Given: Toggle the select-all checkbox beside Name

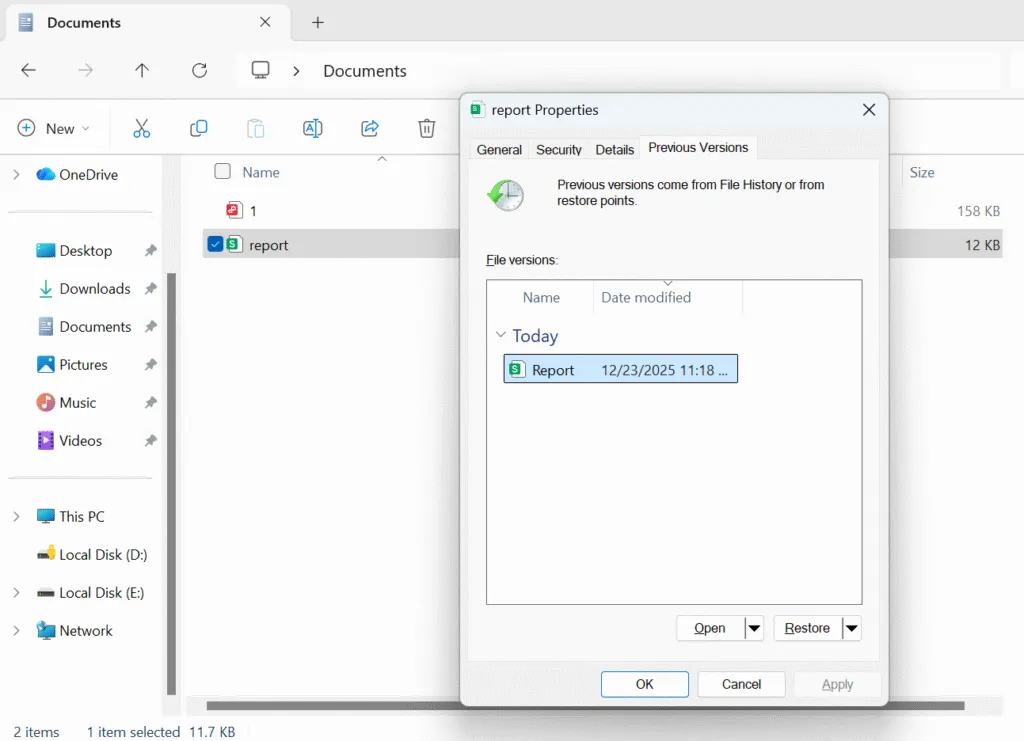Looking at the screenshot, I should click(223, 172).
